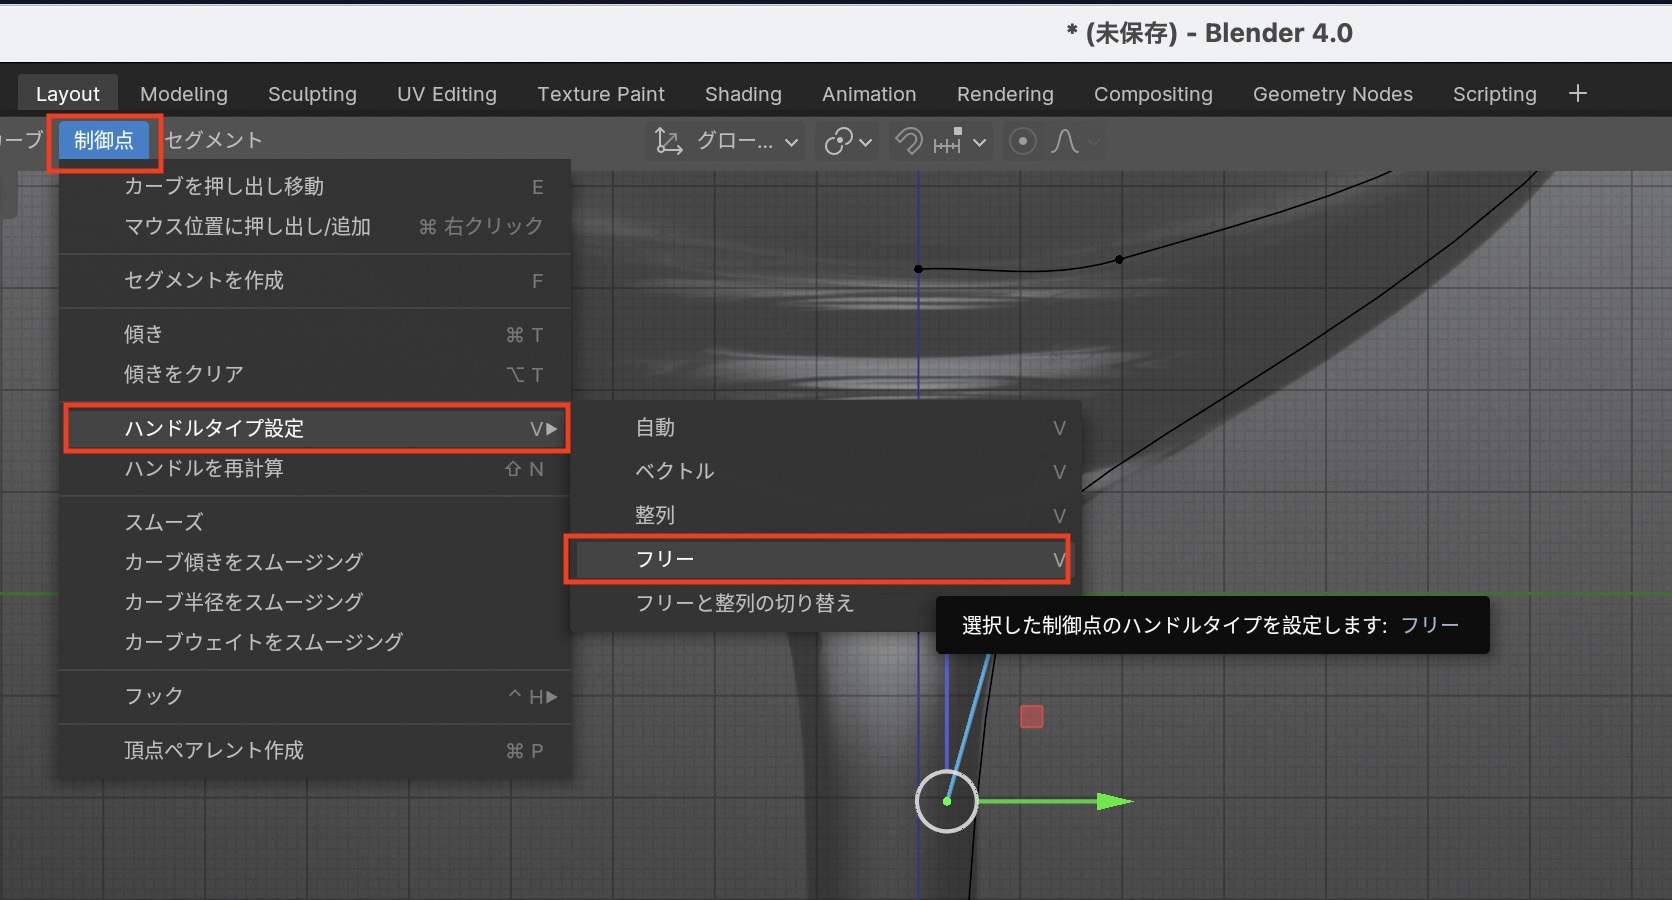Screen dimensions: 1672x900
Task: Select 自動 handle type option
Action: tap(656, 428)
